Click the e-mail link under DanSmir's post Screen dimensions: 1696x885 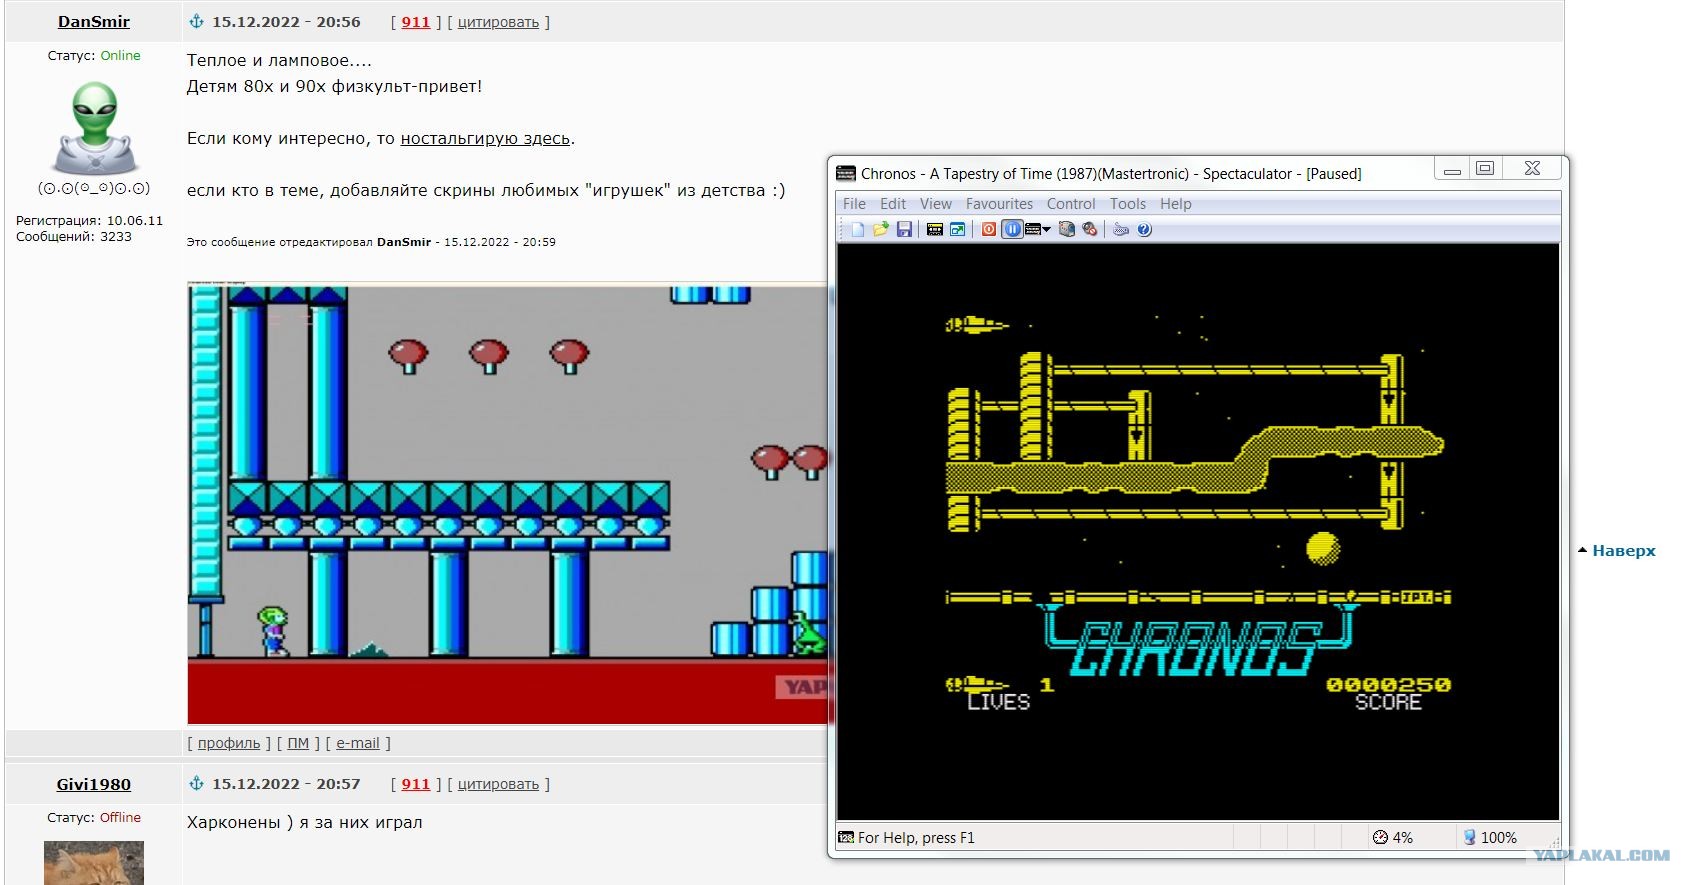358,743
